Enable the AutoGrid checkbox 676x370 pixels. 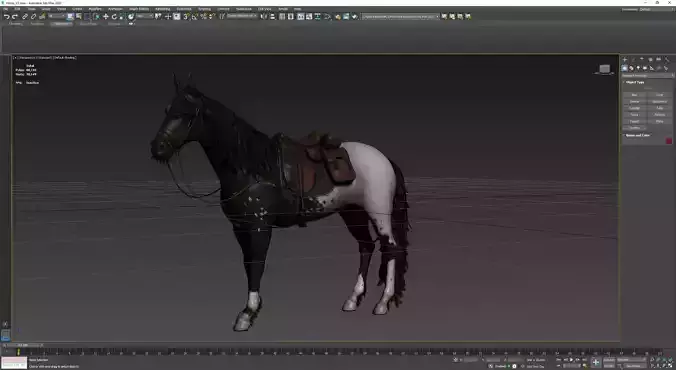coord(647,88)
